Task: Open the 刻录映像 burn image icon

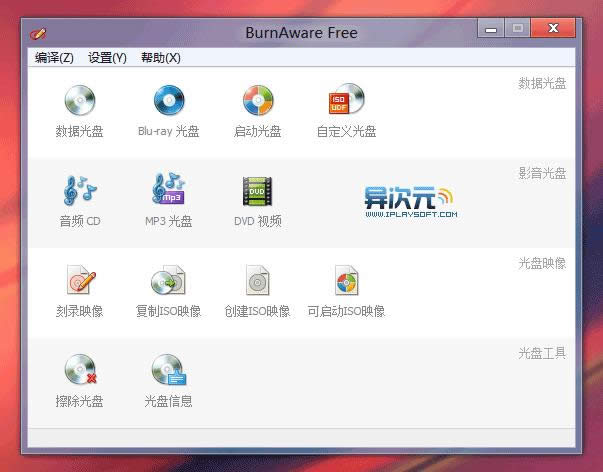Action: click(80, 280)
